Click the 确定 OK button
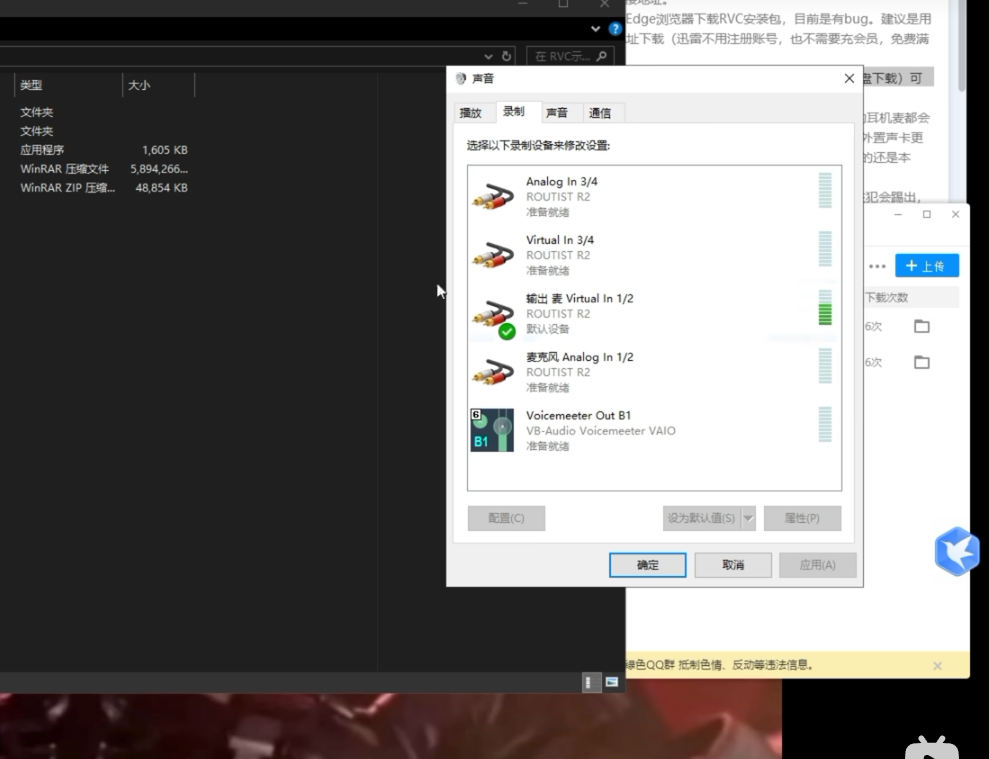 pyautogui.click(x=648, y=565)
